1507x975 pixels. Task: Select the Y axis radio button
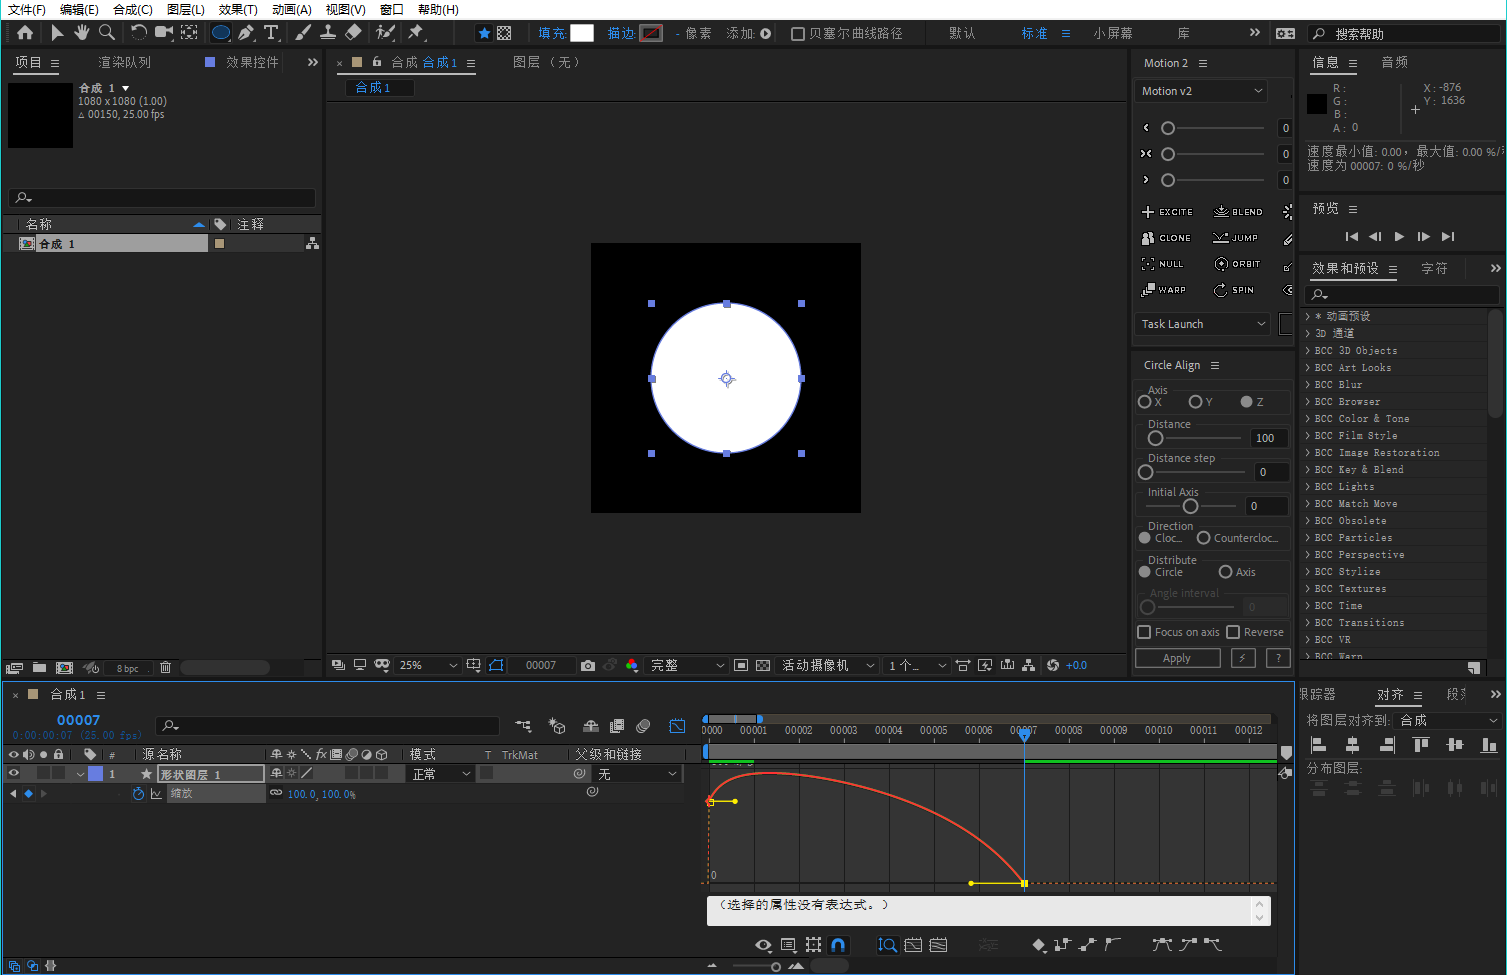pyautogui.click(x=1195, y=402)
